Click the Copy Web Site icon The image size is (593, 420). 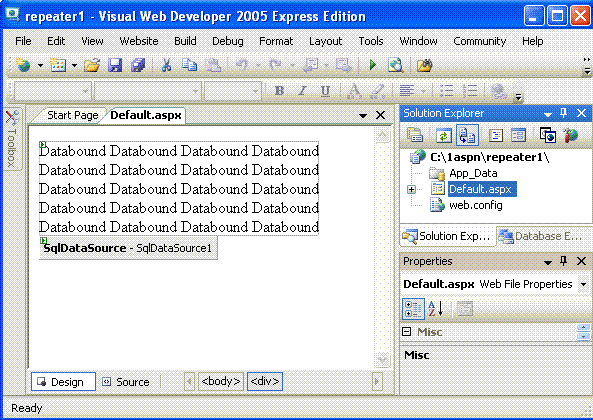click(547, 135)
